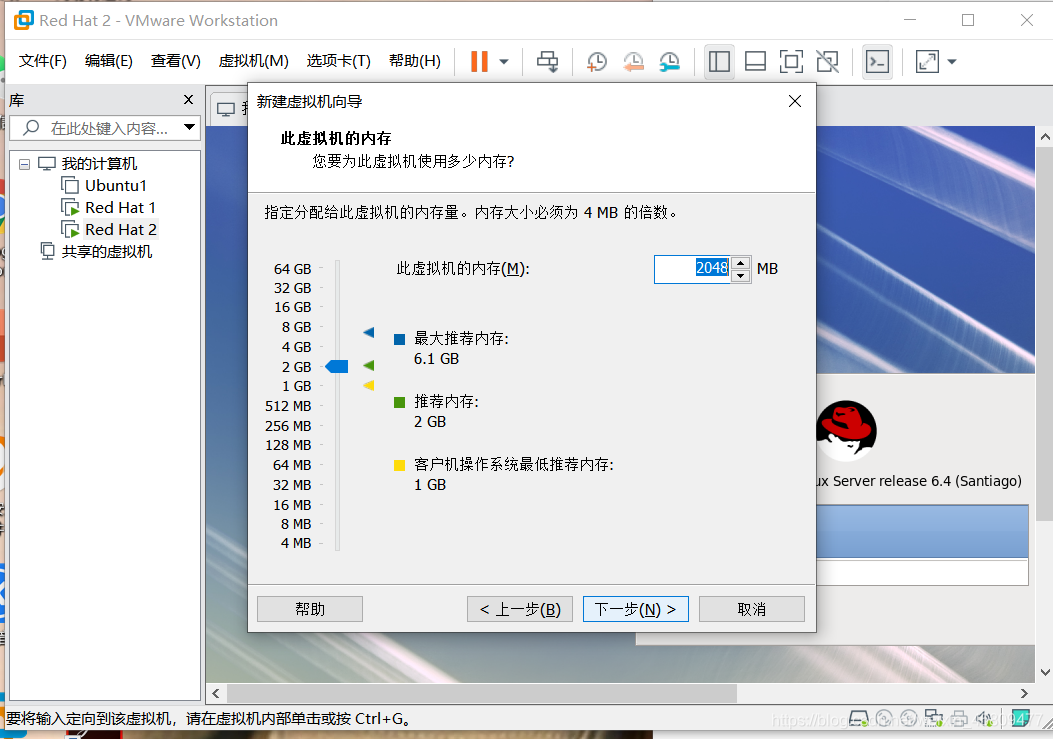This screenshot has width=1053, height=739.
Task: Click the 4 GB label on memory scale
Action: click(x=296, y=347)
